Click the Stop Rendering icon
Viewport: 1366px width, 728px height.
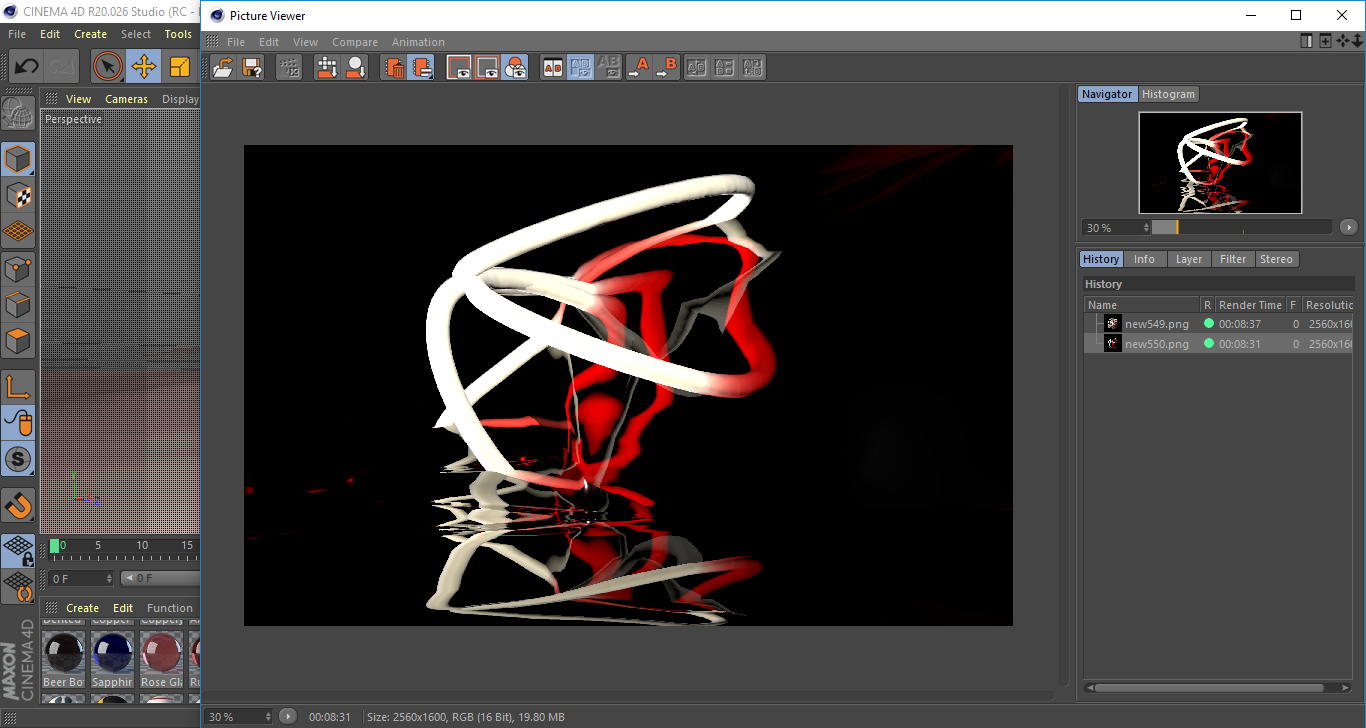(x=289, y=68)
